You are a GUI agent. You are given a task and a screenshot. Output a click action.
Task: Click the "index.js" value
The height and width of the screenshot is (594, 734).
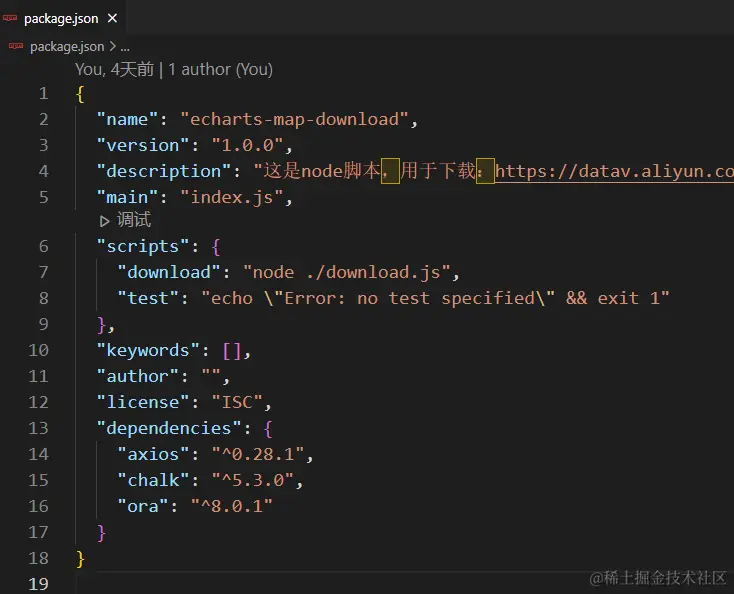pyautogui.click(x=231, y=197)
